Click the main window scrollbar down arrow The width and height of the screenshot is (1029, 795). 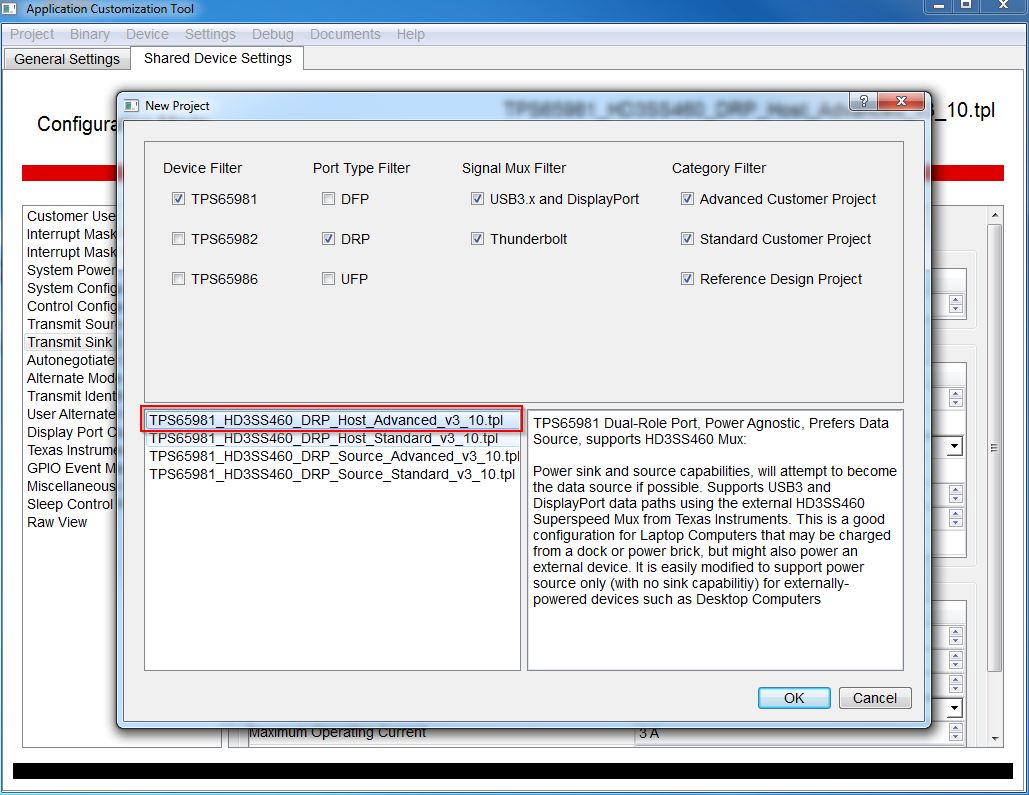tap(995, 739)
